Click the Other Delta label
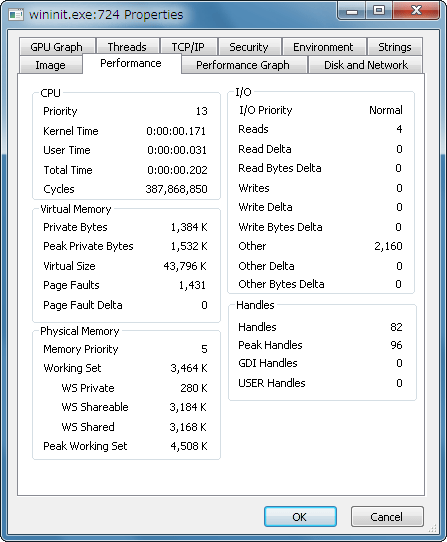Screen dimensions: 447x542 tap(267, 266)
